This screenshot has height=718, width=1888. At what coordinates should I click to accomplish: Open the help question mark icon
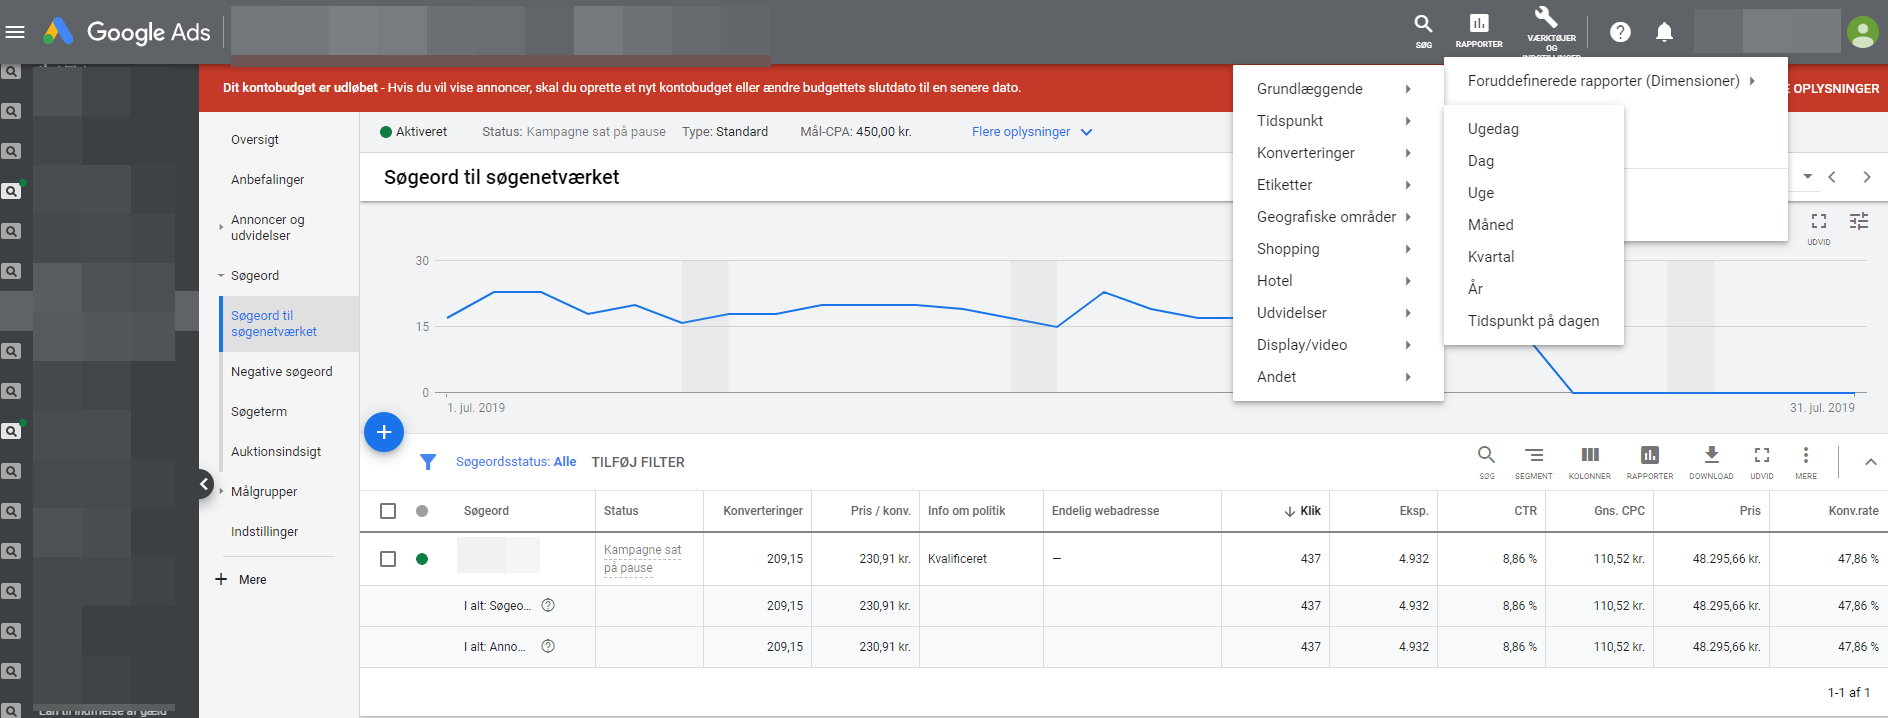[x=1620, y=32]
